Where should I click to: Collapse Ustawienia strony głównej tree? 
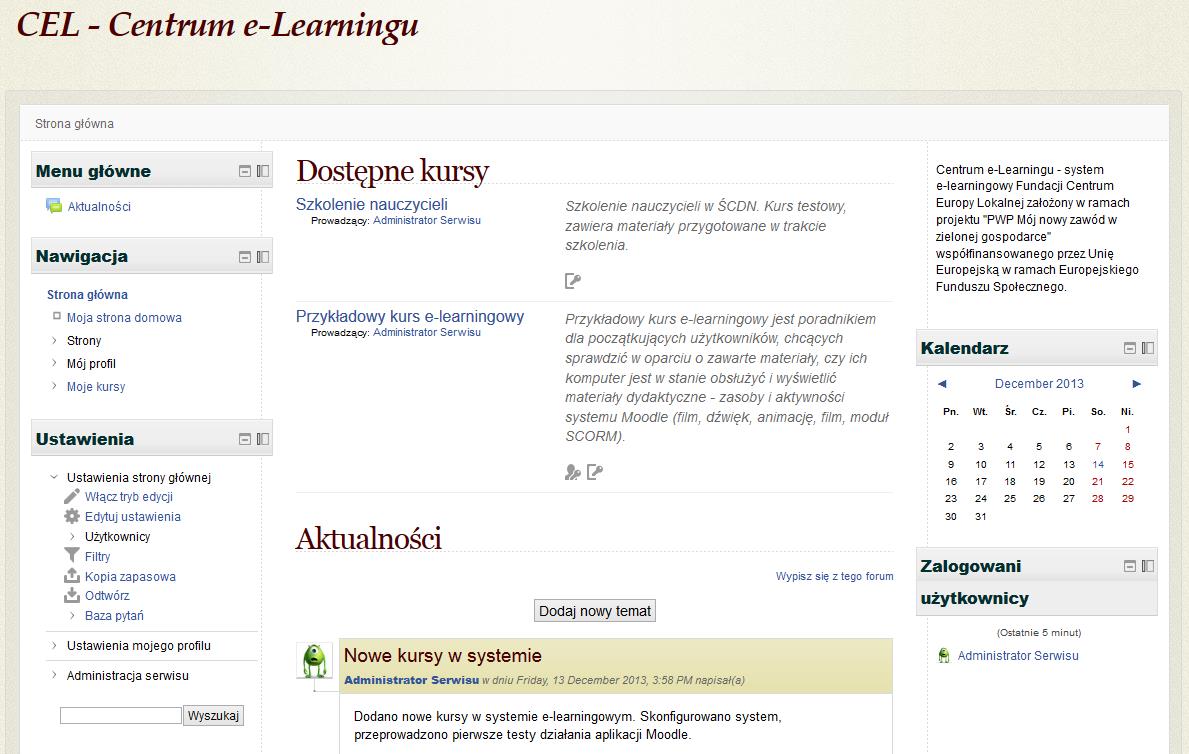[55, 477]
